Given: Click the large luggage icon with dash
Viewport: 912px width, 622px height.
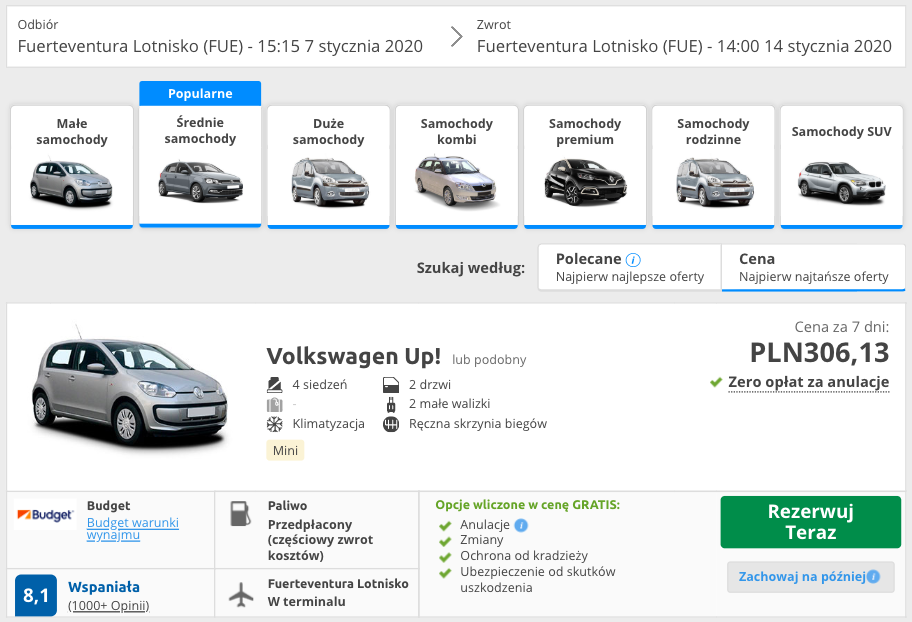Looking at the screenshot, I should (275, 404).
